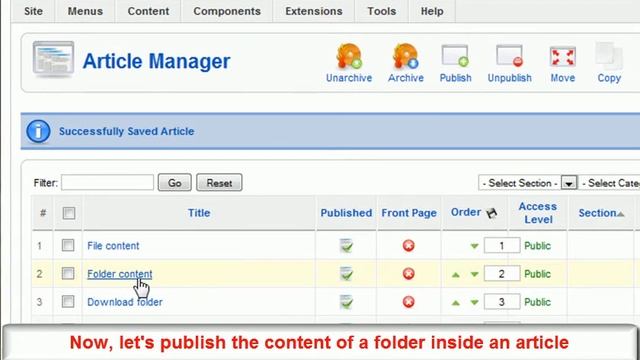Toggle published status of Download folder
The height and width of the screenshot is (360, 640).
(x=346, y=302)
